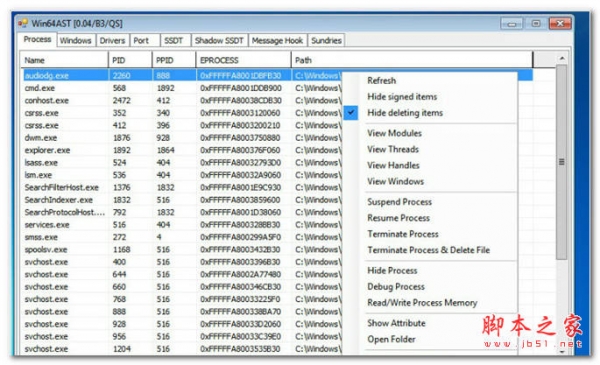Select svchost.exe with PID 768

coord(182,299)
